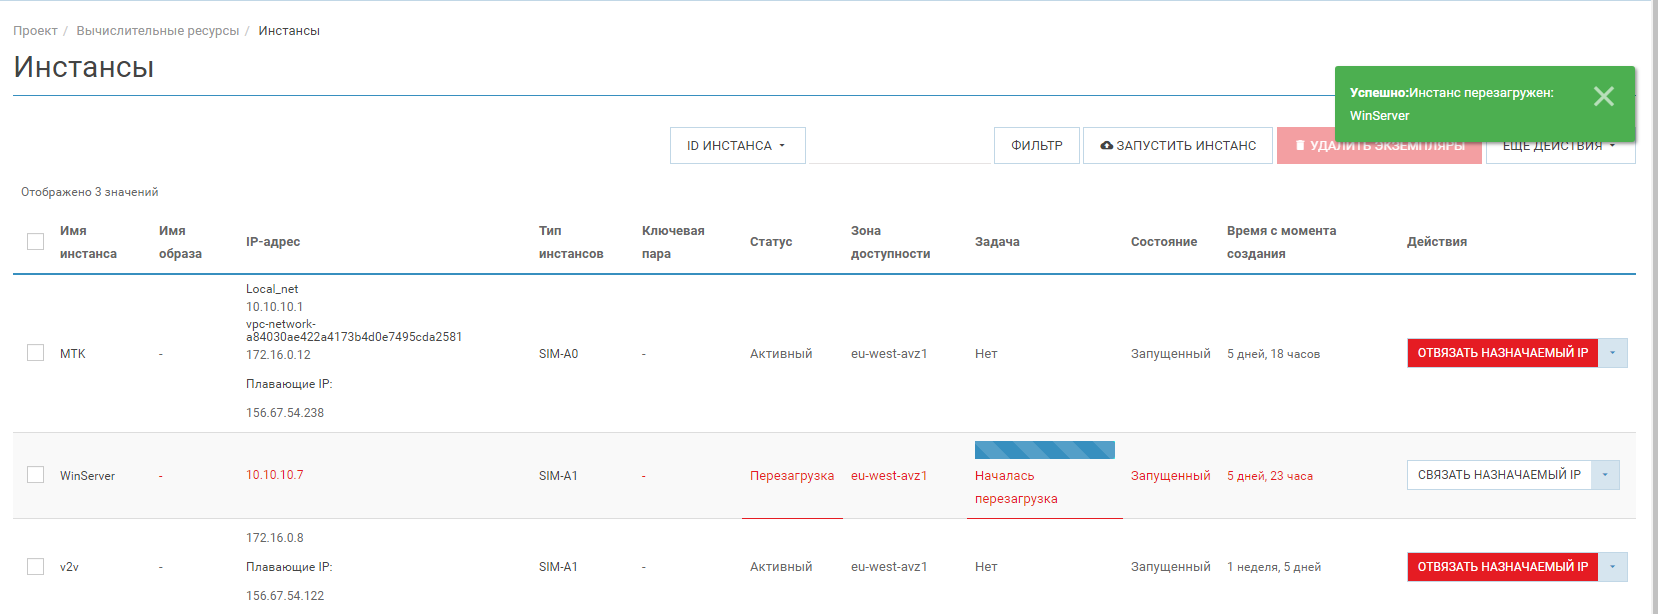Check the WinServer instance checkbox
Image resolution: width=1658 pixels, height=614 pixels.
click(36, 475)
